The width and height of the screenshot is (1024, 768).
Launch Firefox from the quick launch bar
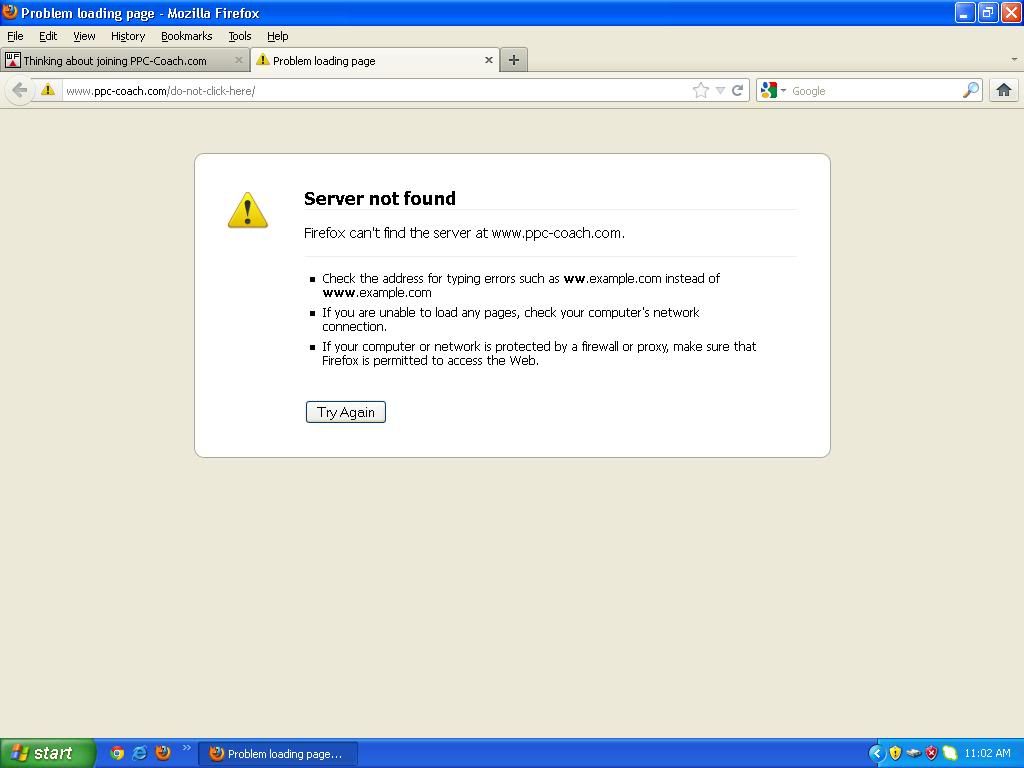[163, 752]
